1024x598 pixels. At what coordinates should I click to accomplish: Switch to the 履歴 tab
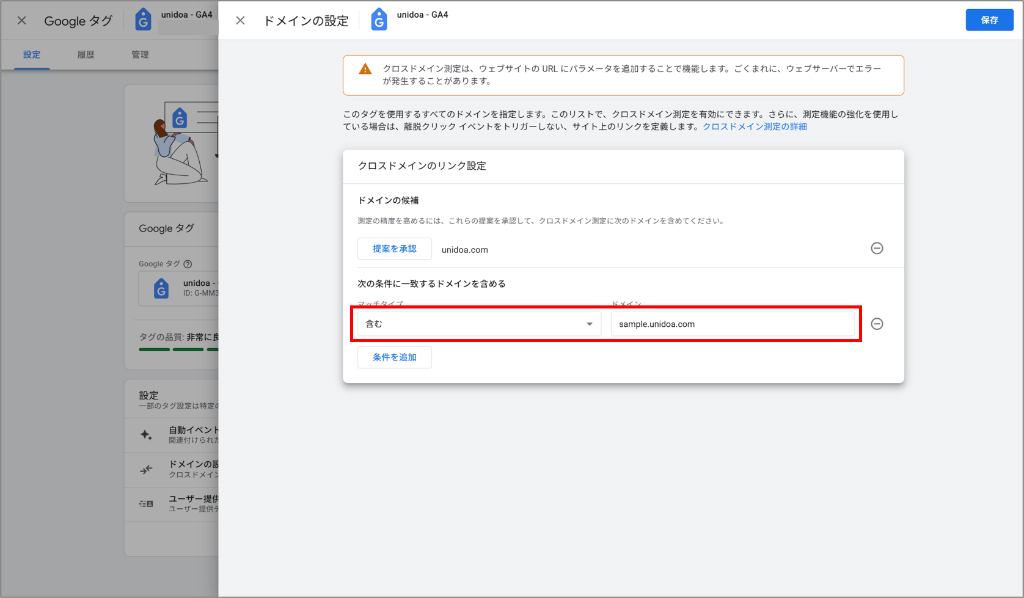pos(86,55)
